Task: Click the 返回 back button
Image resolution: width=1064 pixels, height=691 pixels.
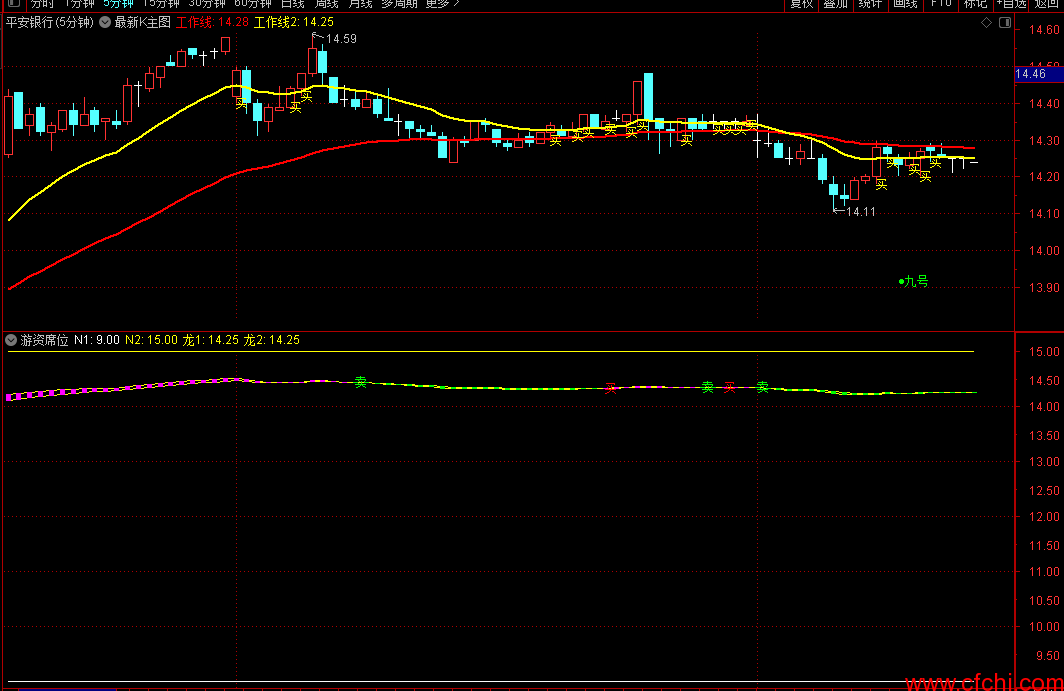Action: pyautogui.click(x=1046, y=3)
